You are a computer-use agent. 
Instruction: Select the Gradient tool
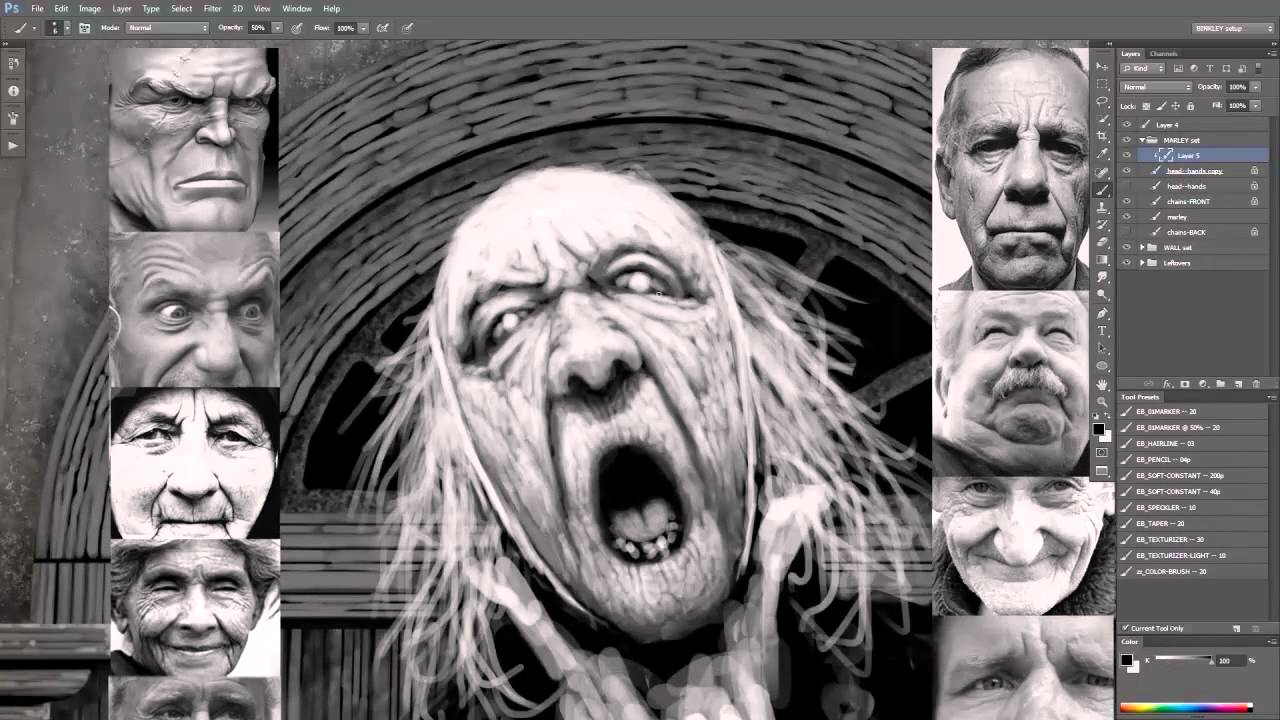point(1102,260)
